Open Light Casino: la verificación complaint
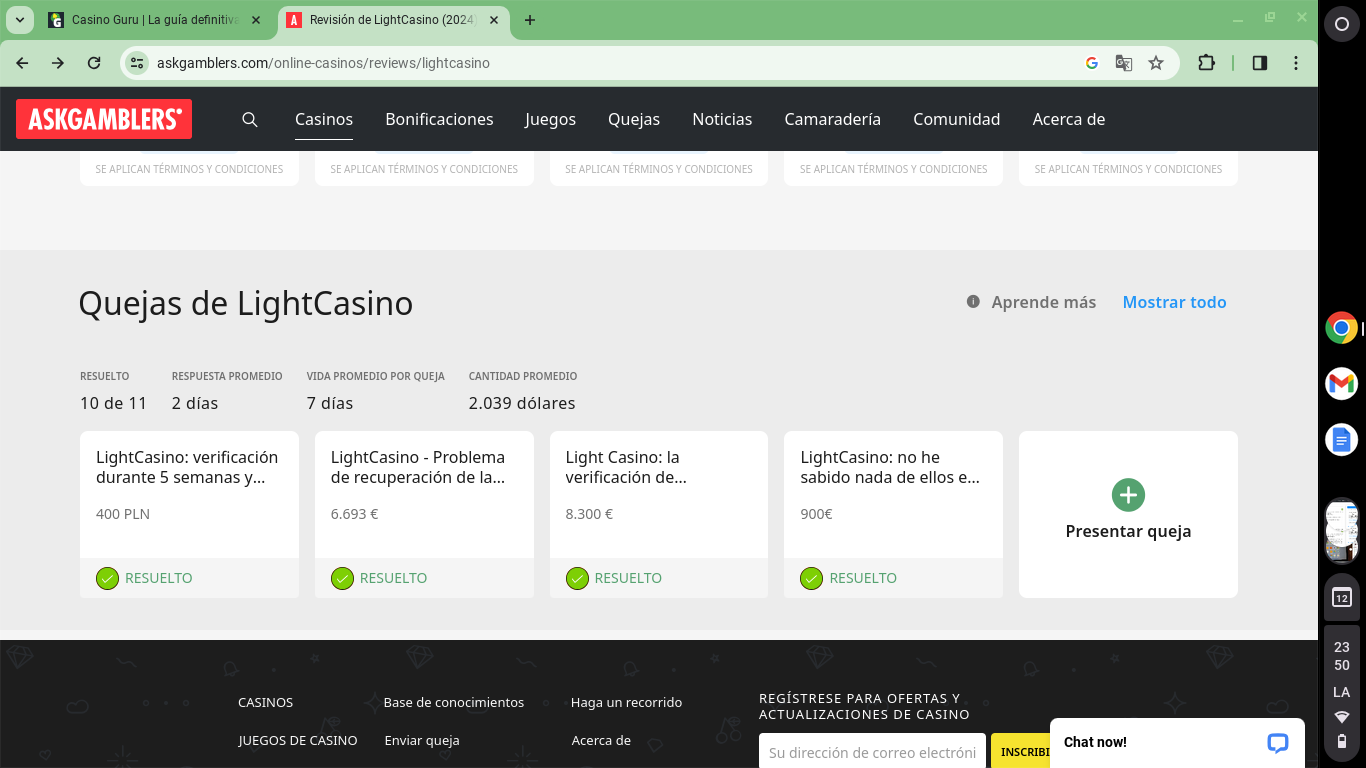 coord(625,467)
